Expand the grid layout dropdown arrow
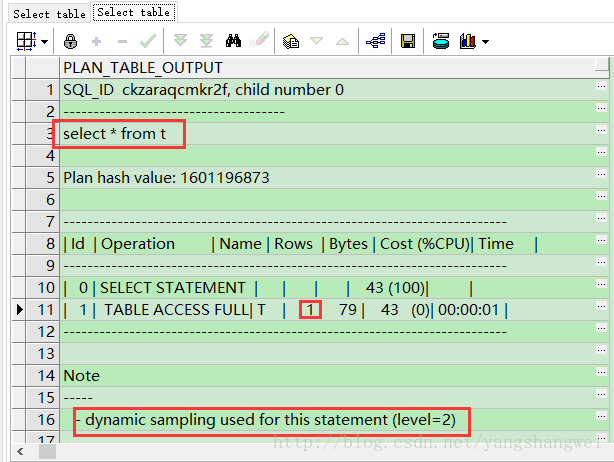Screen dimensions: 614x462 [44, 42]
